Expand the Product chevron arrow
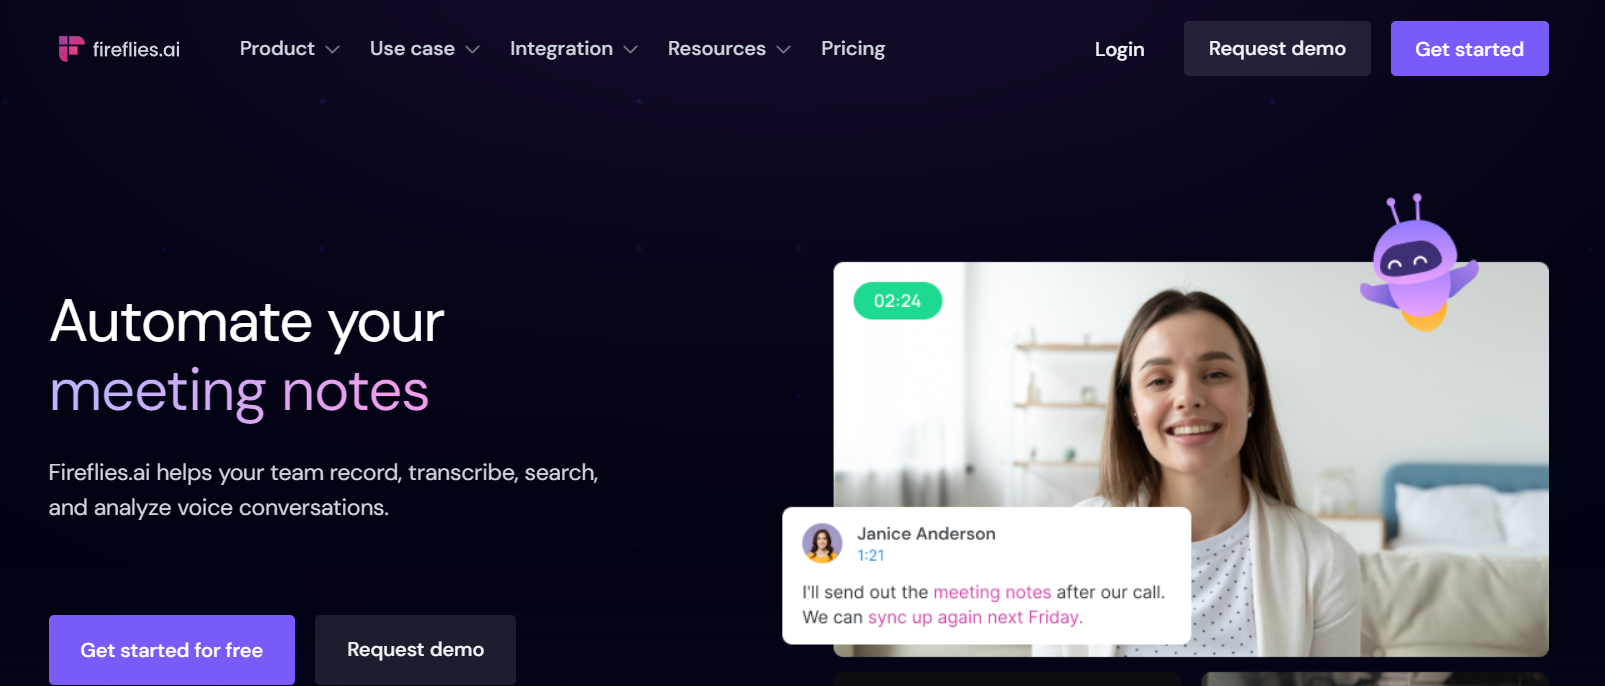 tap(333, 50)
